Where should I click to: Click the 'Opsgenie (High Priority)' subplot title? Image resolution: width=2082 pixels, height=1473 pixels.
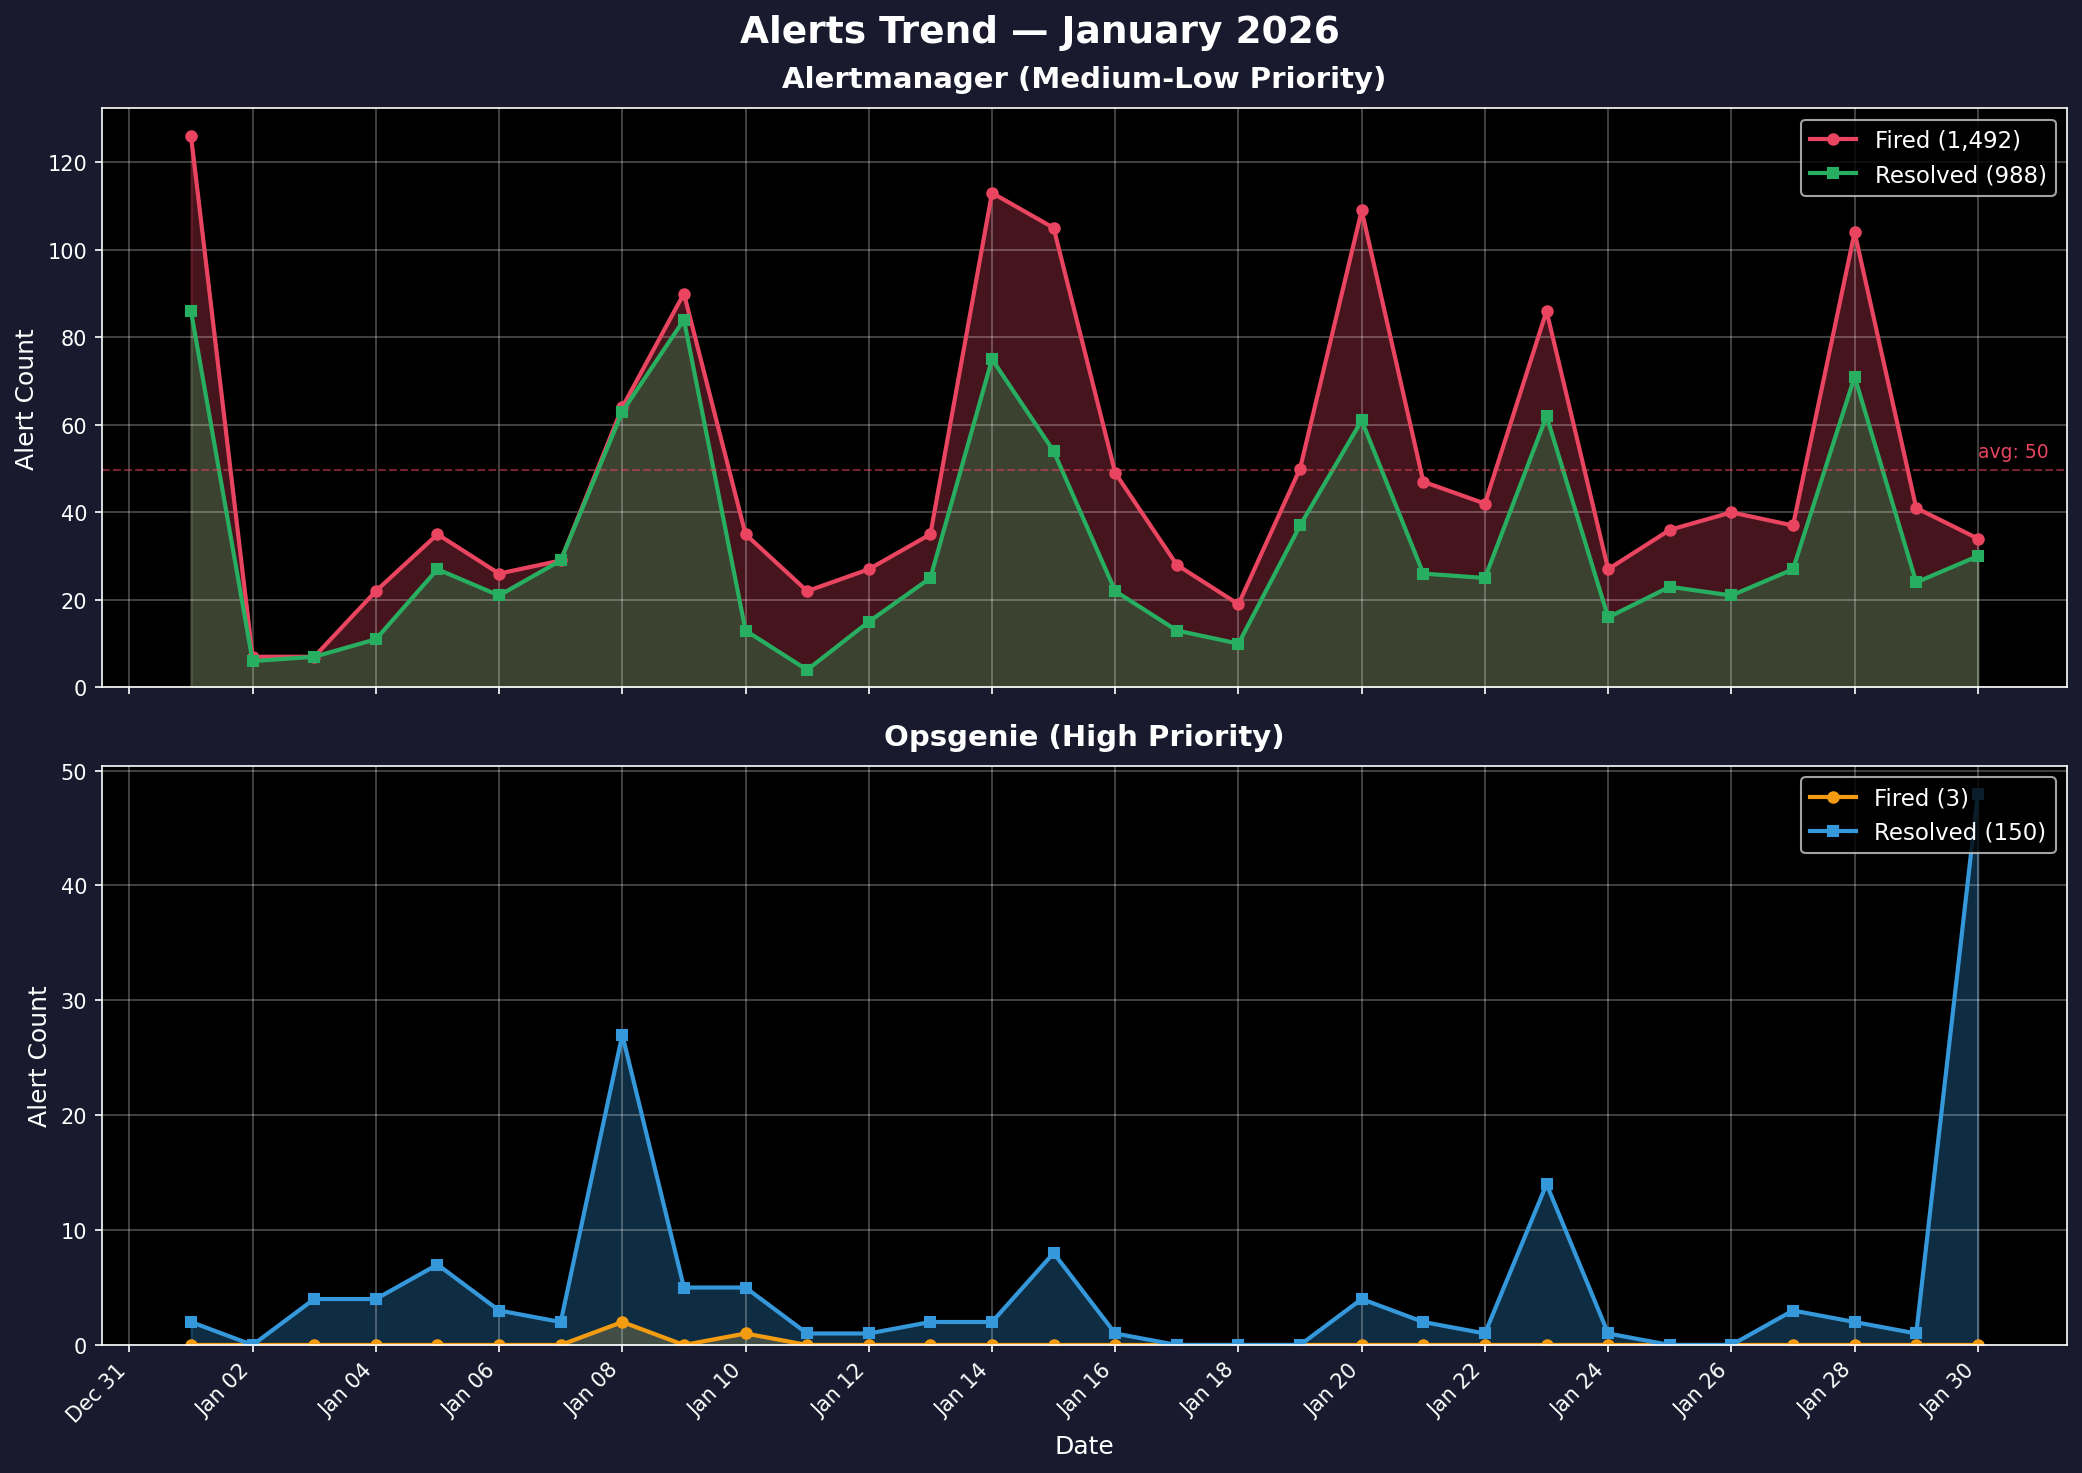click(1083, 737)
